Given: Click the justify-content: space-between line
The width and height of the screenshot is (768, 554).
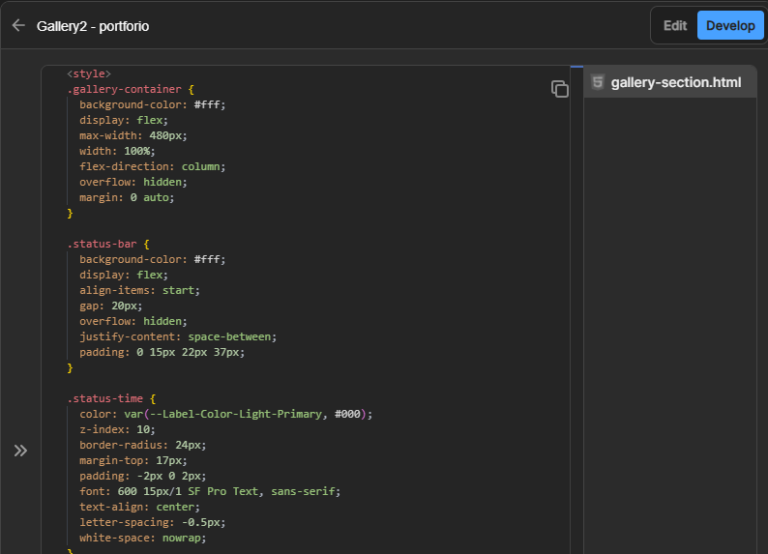Looking at the screenshot, I should point(178,336).
